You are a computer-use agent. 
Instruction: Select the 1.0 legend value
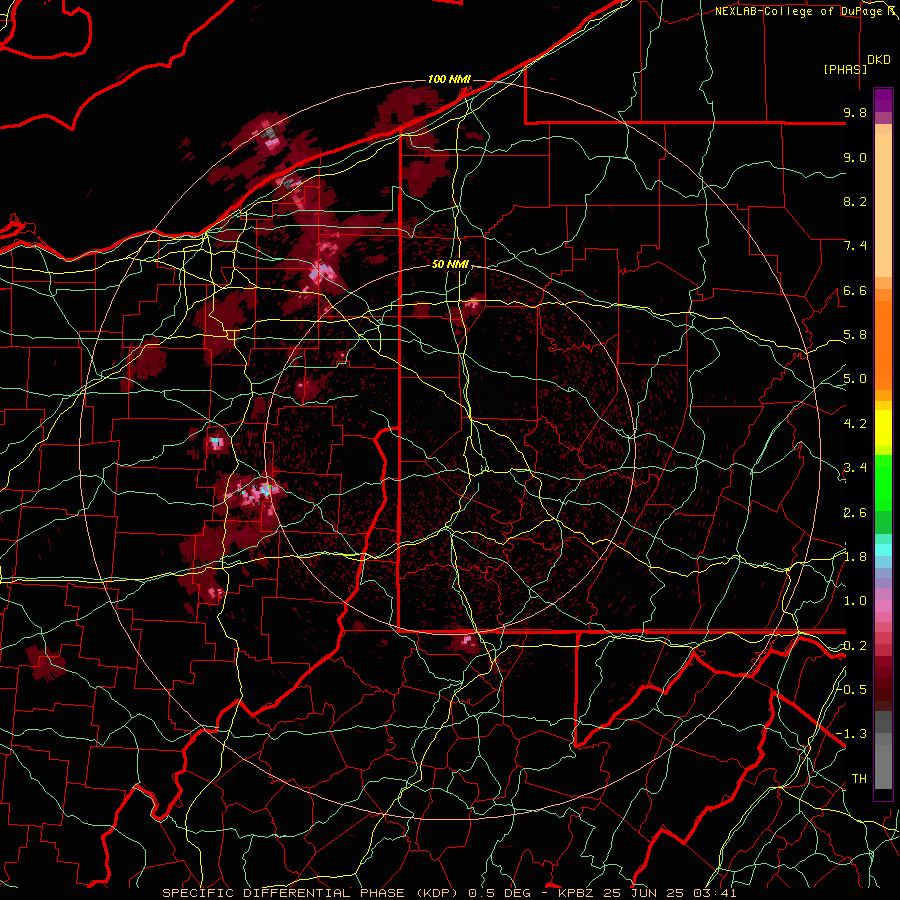click(855, 601)
